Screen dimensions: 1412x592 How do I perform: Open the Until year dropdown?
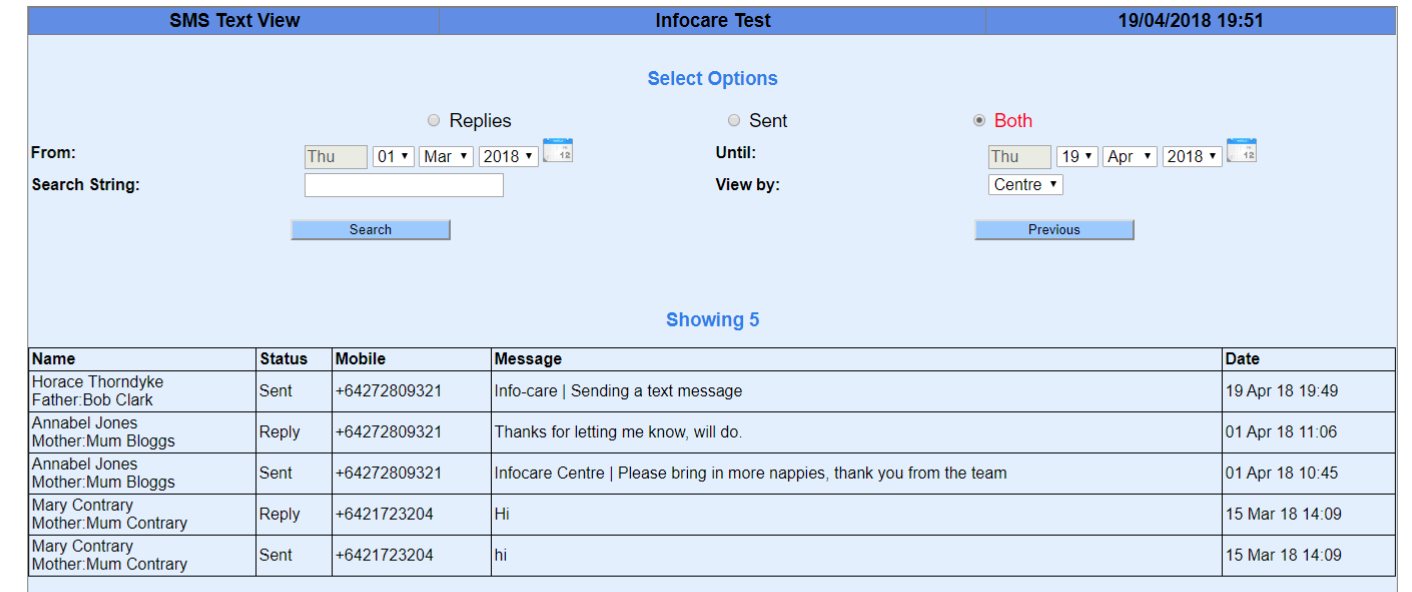click(x=1192, y=157)
